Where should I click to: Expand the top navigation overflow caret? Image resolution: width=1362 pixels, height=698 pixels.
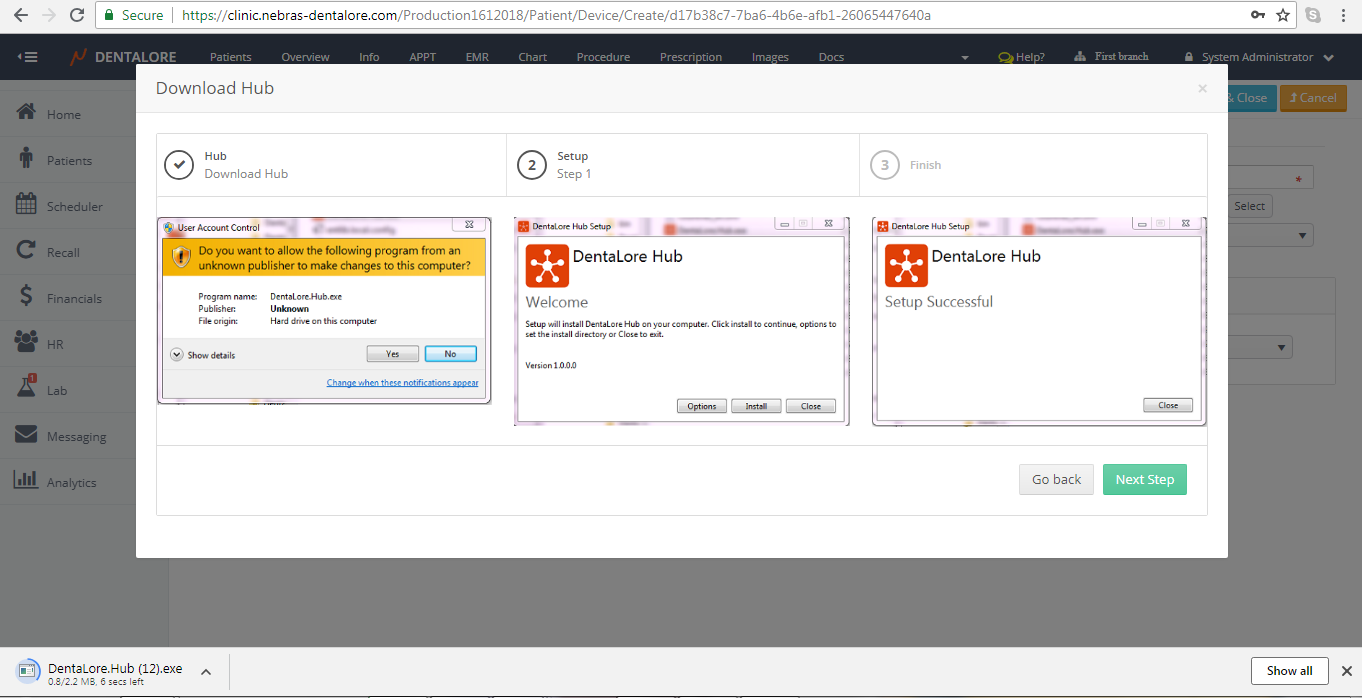pos(965,58)
